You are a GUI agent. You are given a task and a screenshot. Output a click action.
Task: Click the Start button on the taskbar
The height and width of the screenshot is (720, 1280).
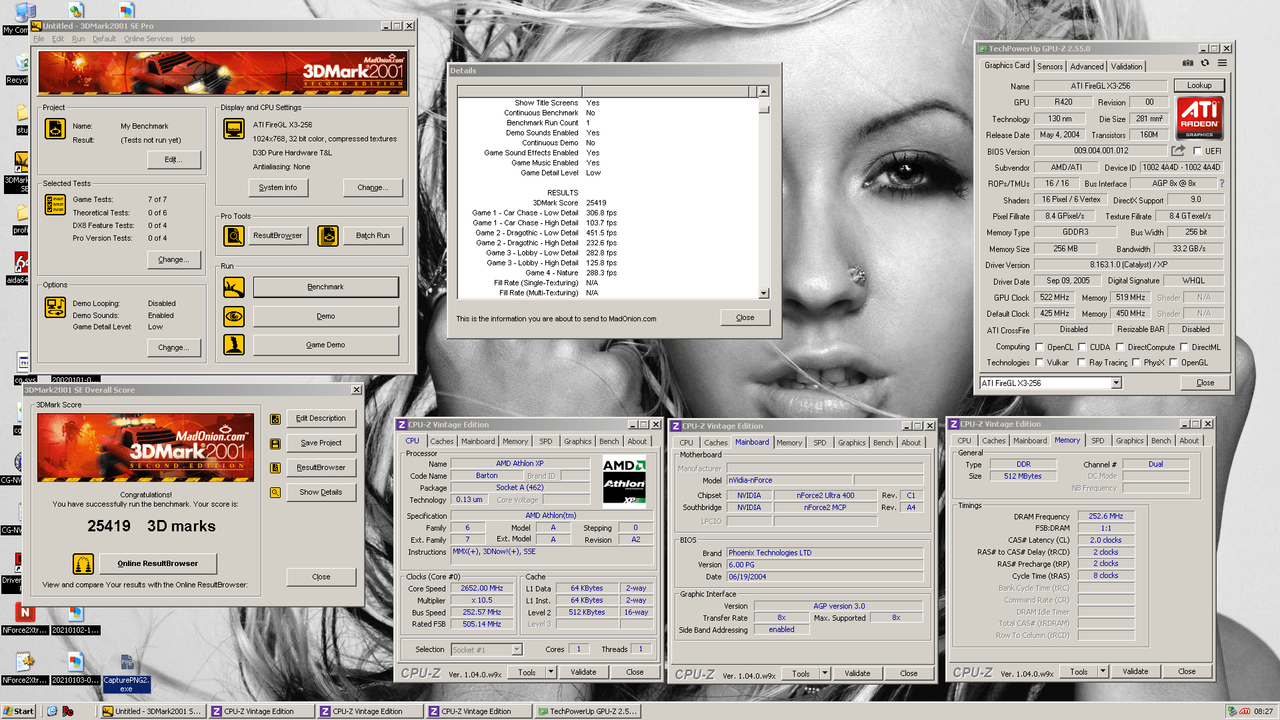click(19, 711)
